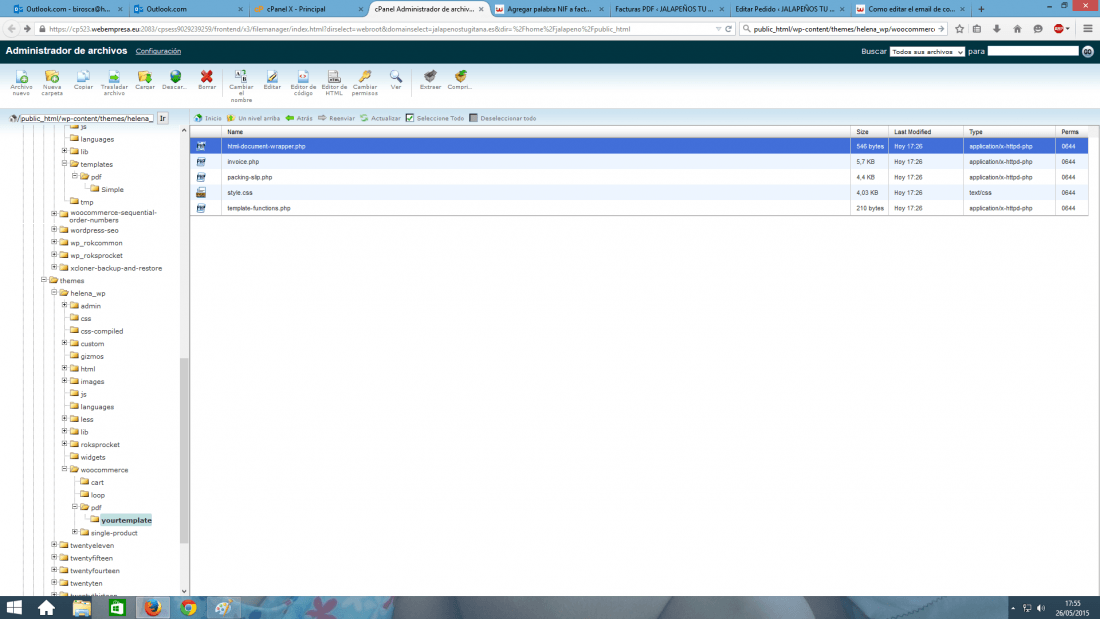This screenshot has height=619, width=1100.
Task: Switch to Facturas PDF browser tab
Action: (667, 9)
